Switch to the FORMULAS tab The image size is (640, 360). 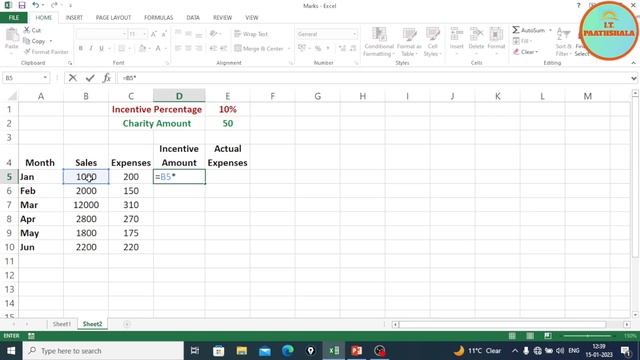158,18
